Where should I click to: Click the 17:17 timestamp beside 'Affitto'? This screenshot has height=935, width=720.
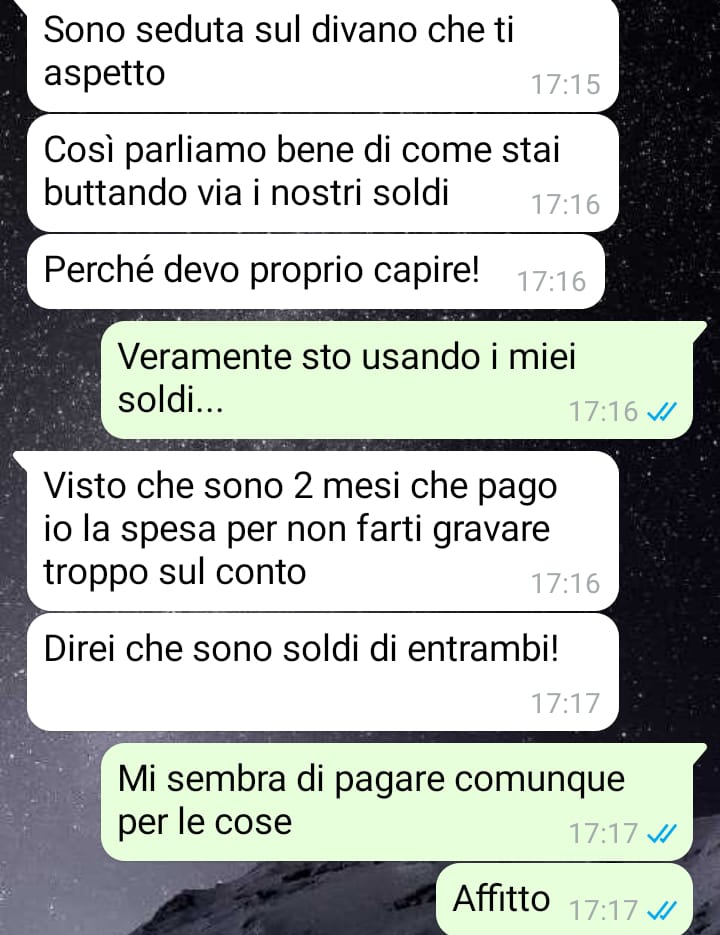[x=604, y=911]
